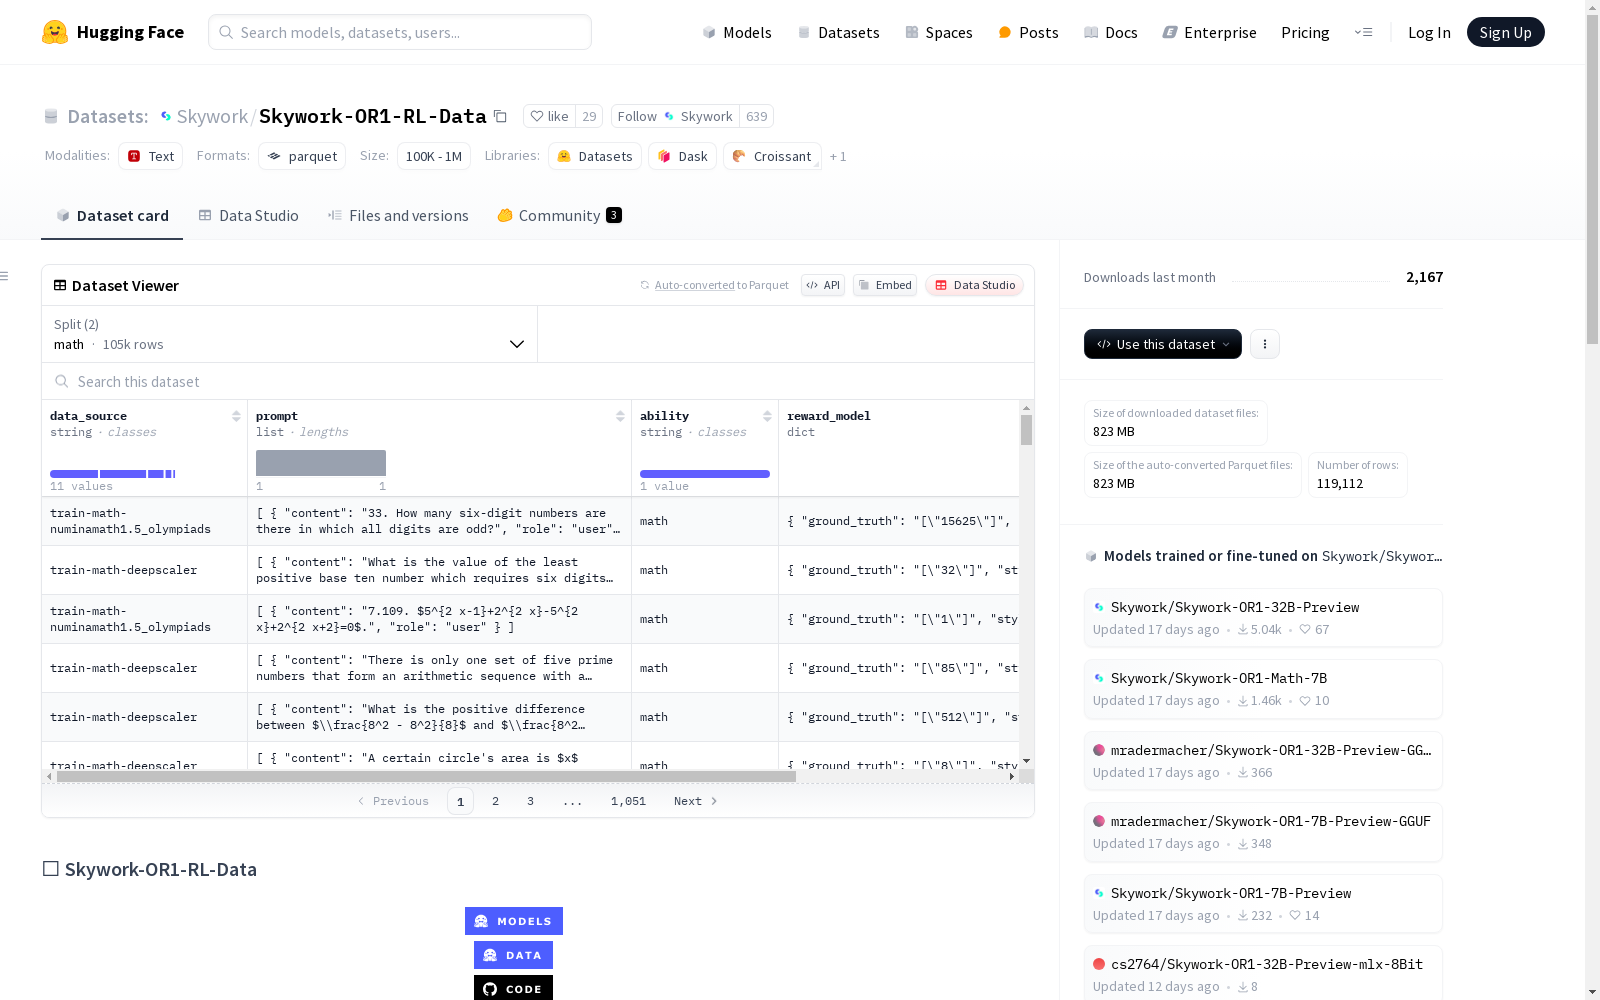This screenshot has width=1600, height=1000.
Task: Open the API button in Dataset Viewer
Action: click(823, 285)
